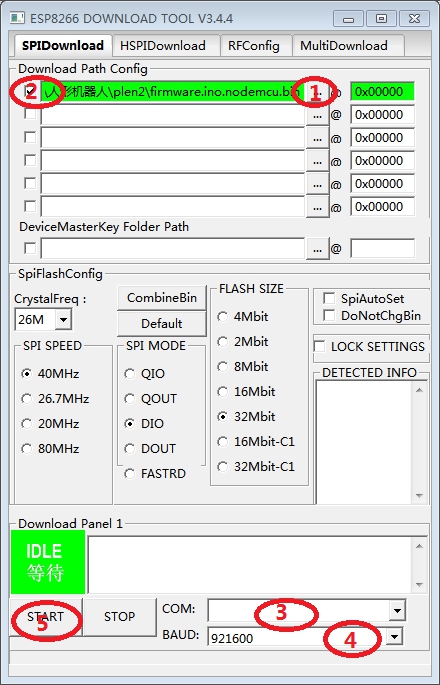Viewport: 440px width, 685px height.
Task: Enable the third download path row checkbox
Action: [30, 137]
